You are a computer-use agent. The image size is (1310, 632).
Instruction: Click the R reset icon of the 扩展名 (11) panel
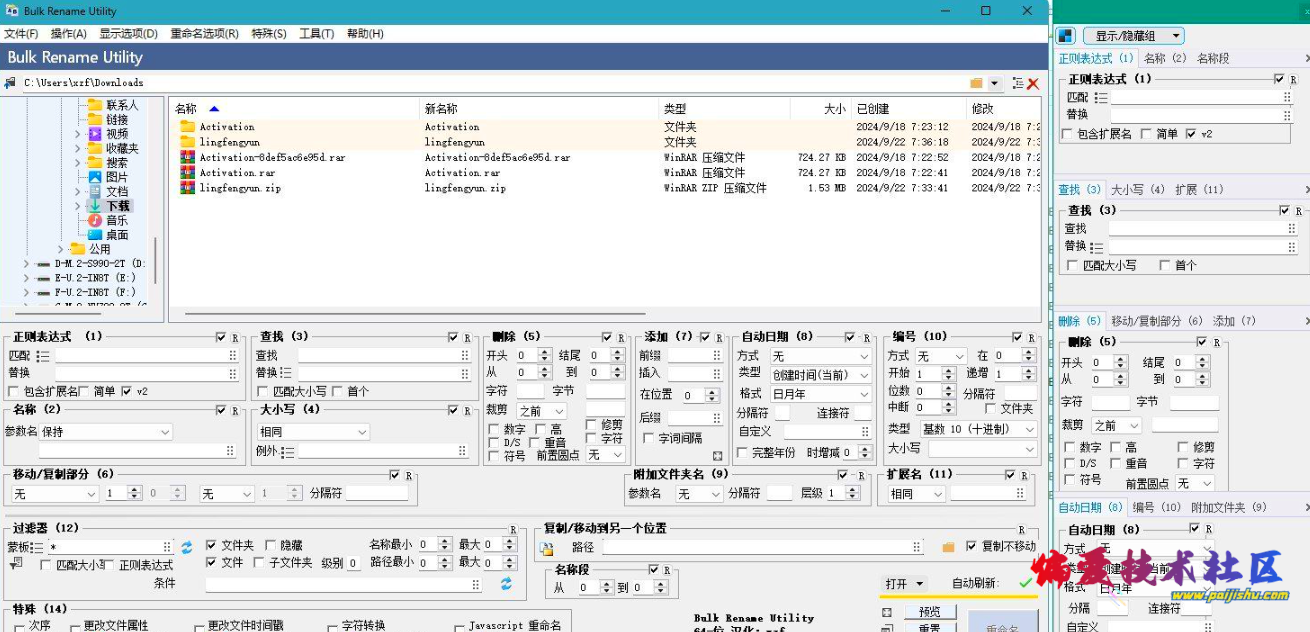[x=1023, y=475]
